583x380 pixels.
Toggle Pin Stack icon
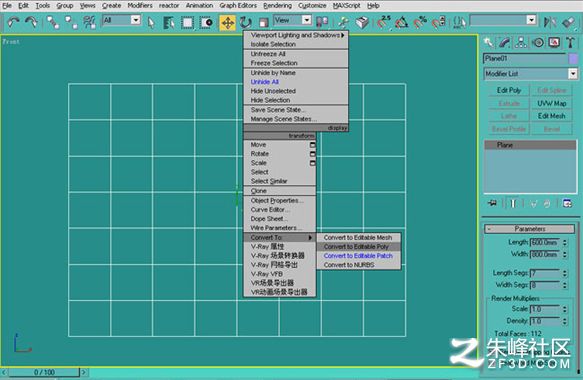pyautogui.click(x=493, y=203)
